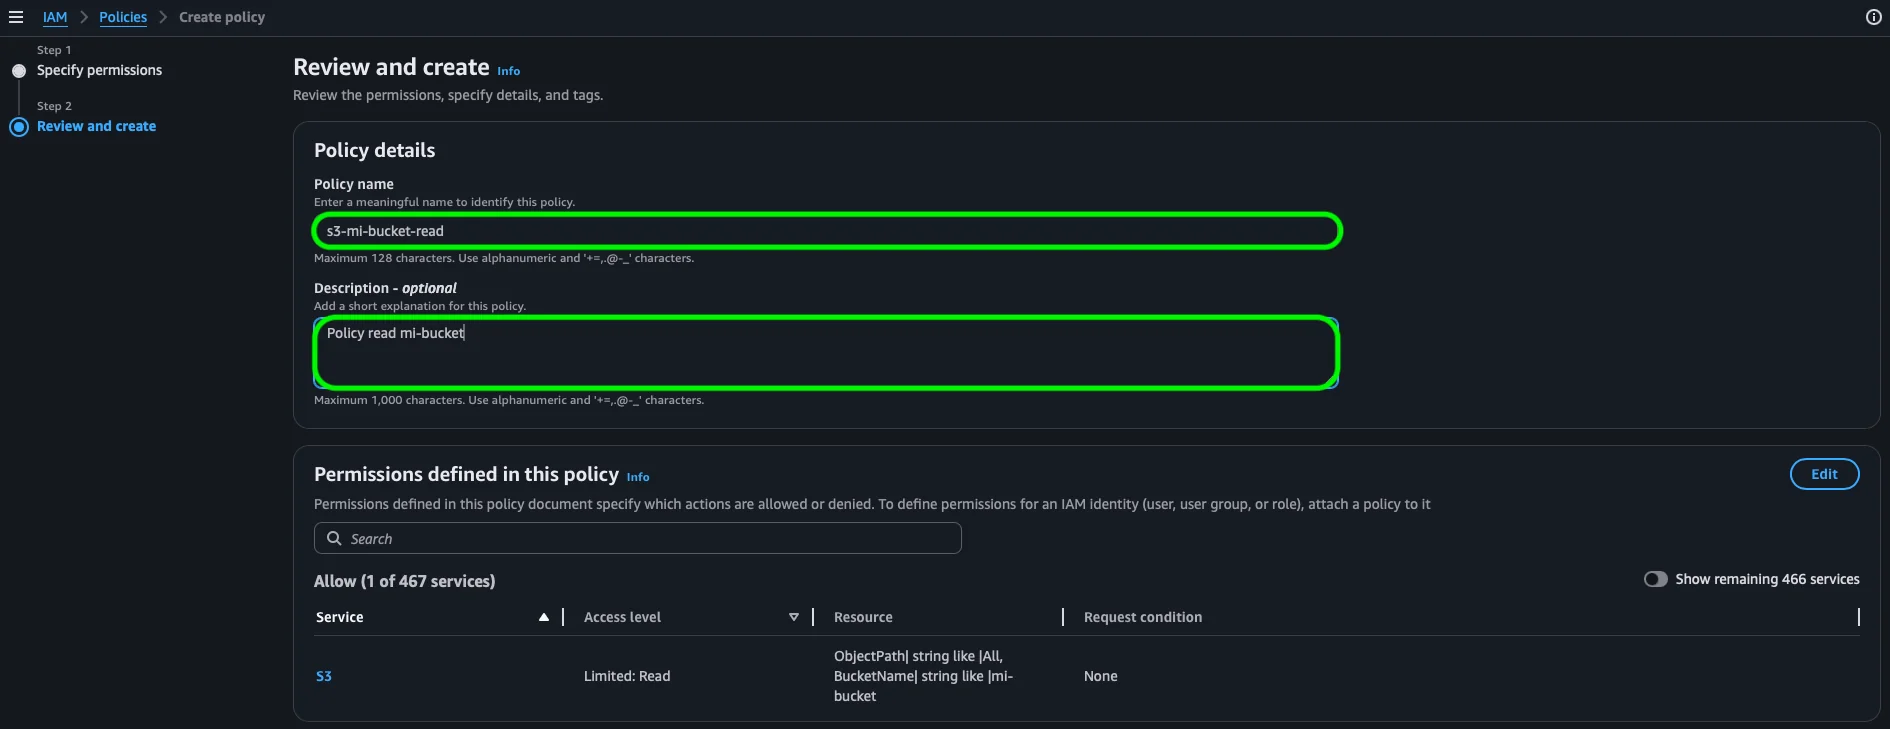The image size is (1890, 729).
Task: Toggle Show remaining 466 services switch
Action: (x=1655, y=579)
